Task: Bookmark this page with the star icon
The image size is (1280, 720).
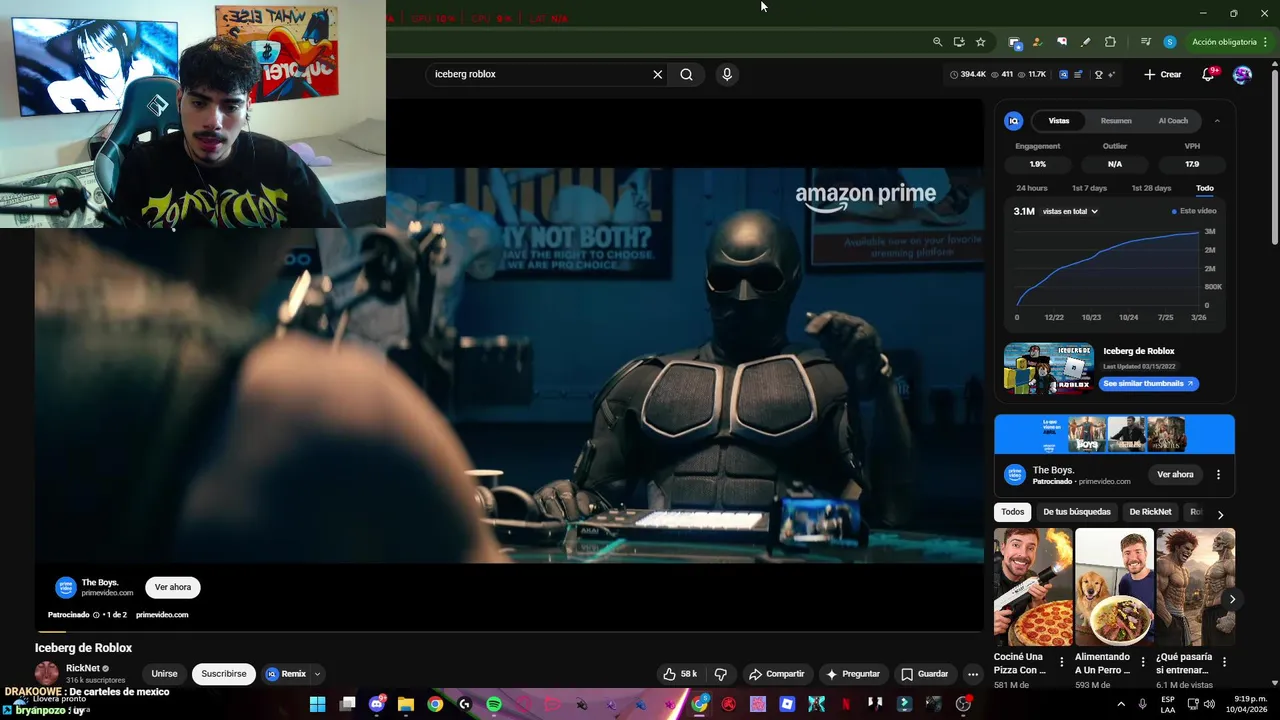Action: pos(981,42)
